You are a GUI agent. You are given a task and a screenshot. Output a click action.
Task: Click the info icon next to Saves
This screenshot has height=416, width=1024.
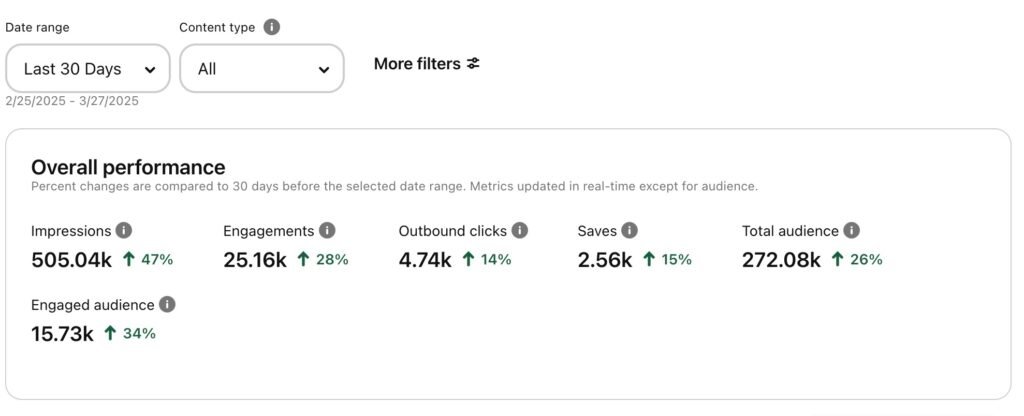pyautogui.click(x=630, y=231)
